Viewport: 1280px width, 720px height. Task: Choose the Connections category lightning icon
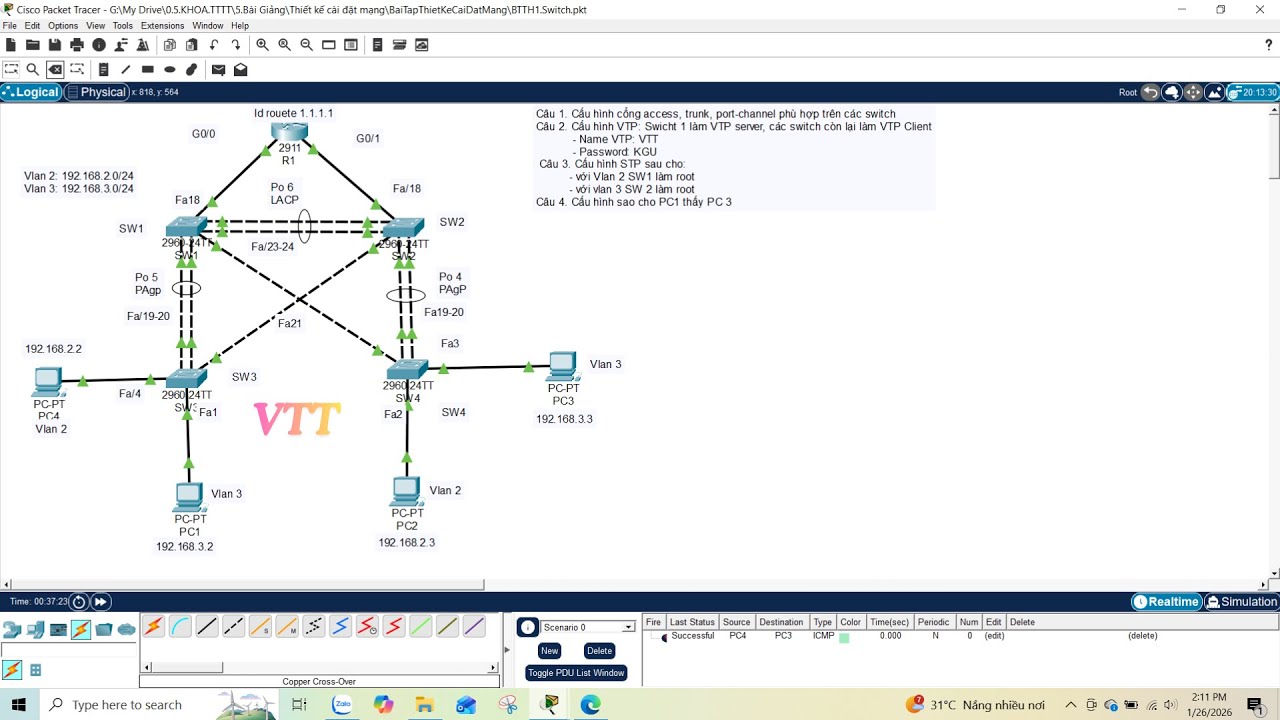pos(81,629)
